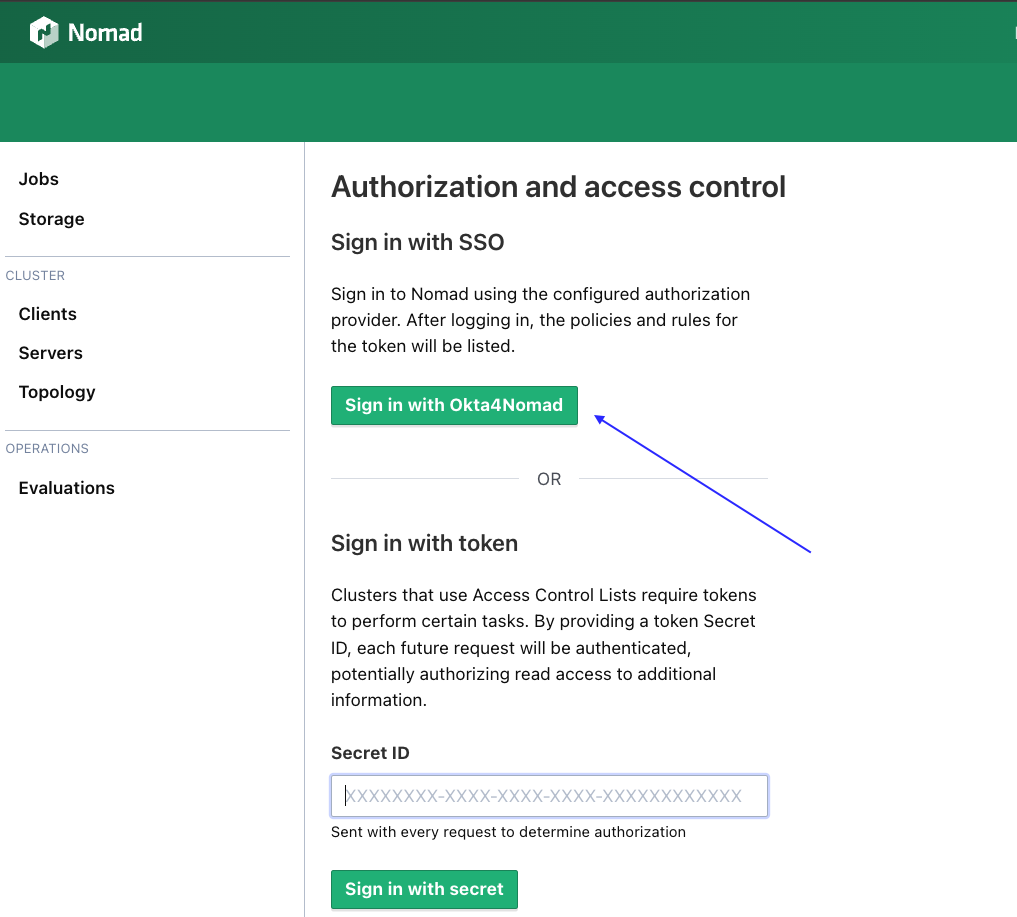Select Clients under the Cluster section
Viewport: 1017px width, 917px height.
click(47, 314)
